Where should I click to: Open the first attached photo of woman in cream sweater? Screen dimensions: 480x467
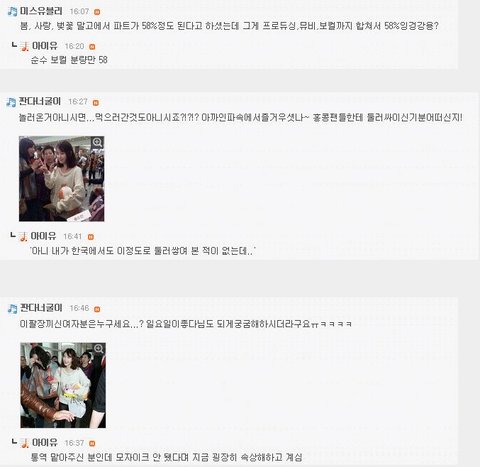(x=62, y=179)
